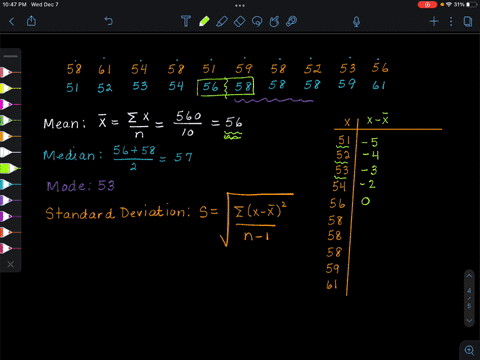Pick the yellow favorite pen
The height and width of the screenshot is (360, 480).
pos(10,88)
